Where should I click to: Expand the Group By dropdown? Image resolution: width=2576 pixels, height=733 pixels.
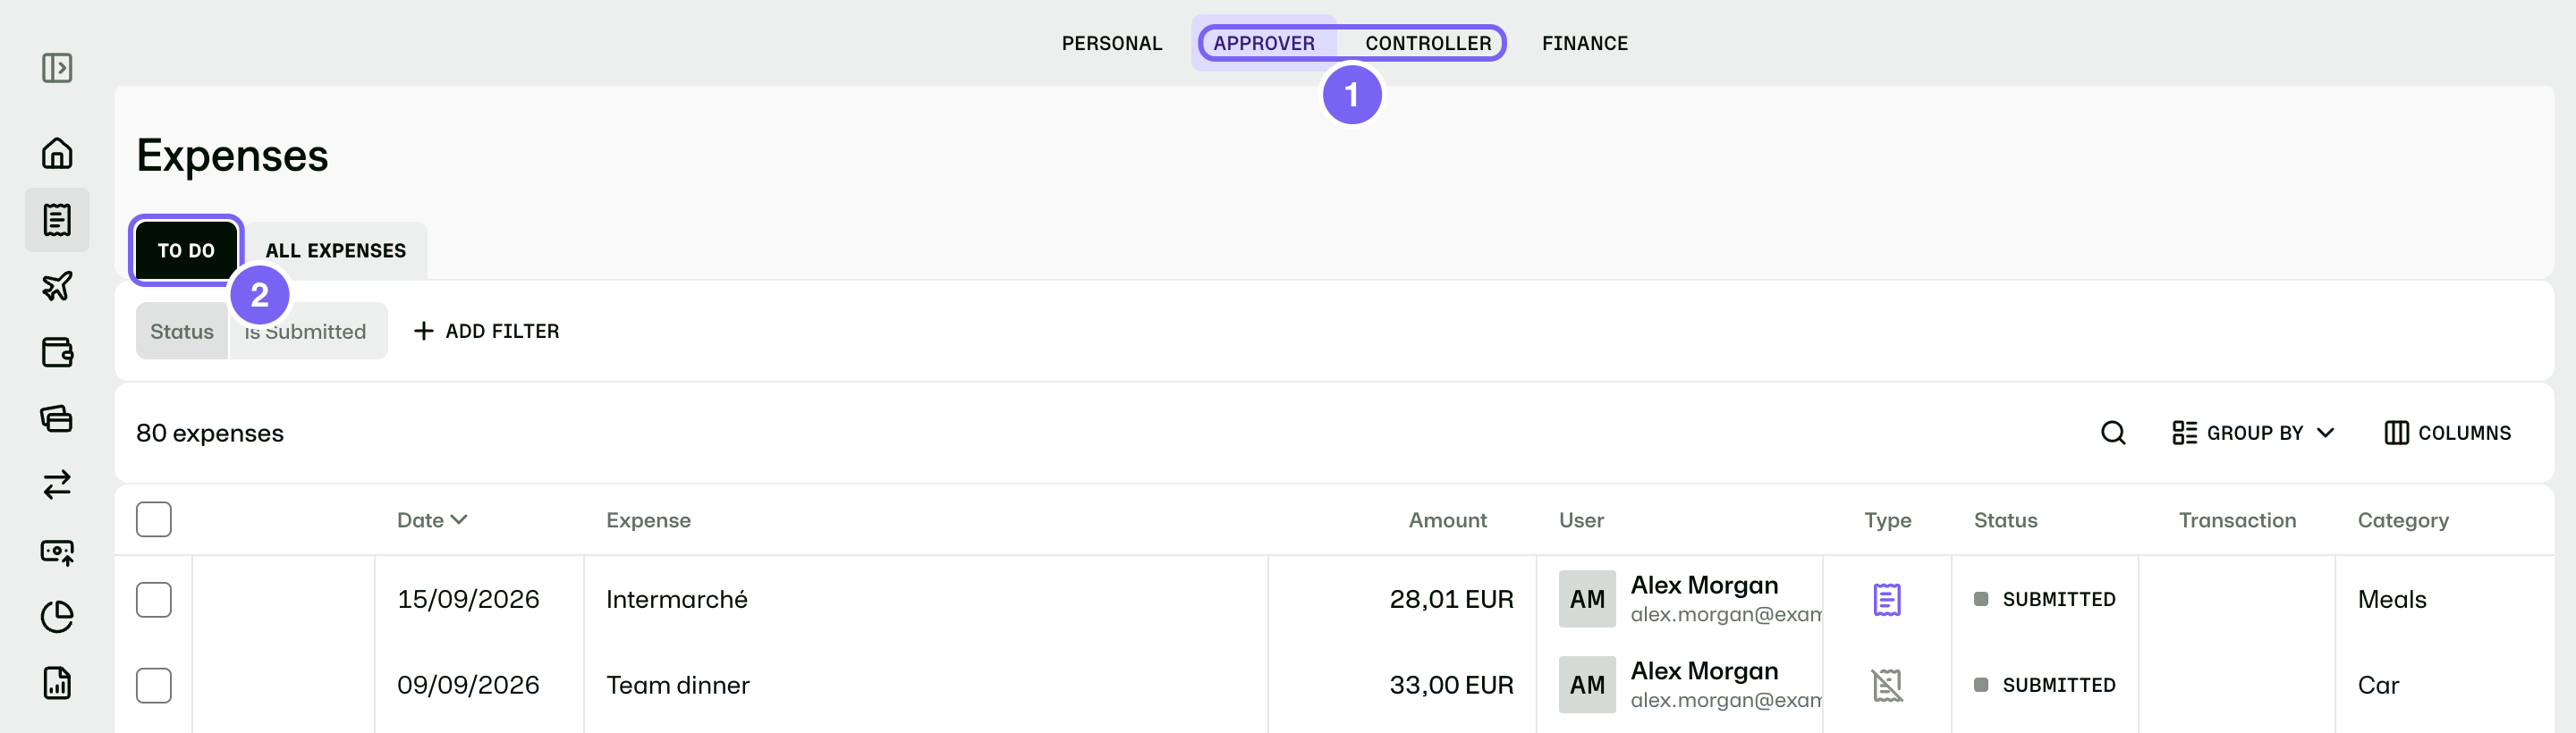2253,433
